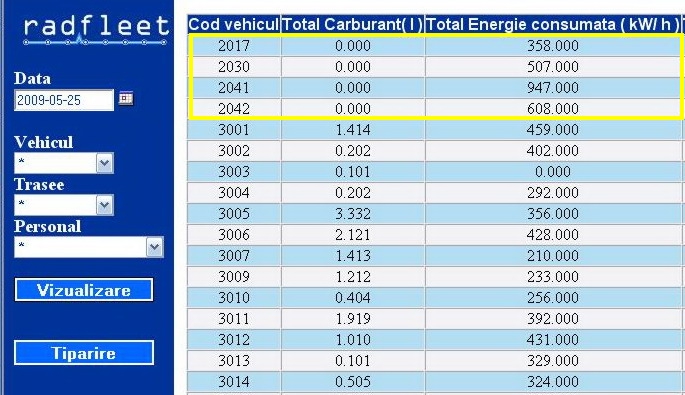Click the Tiparire button
The image size is (685, 395).
(x=84, y=353)
